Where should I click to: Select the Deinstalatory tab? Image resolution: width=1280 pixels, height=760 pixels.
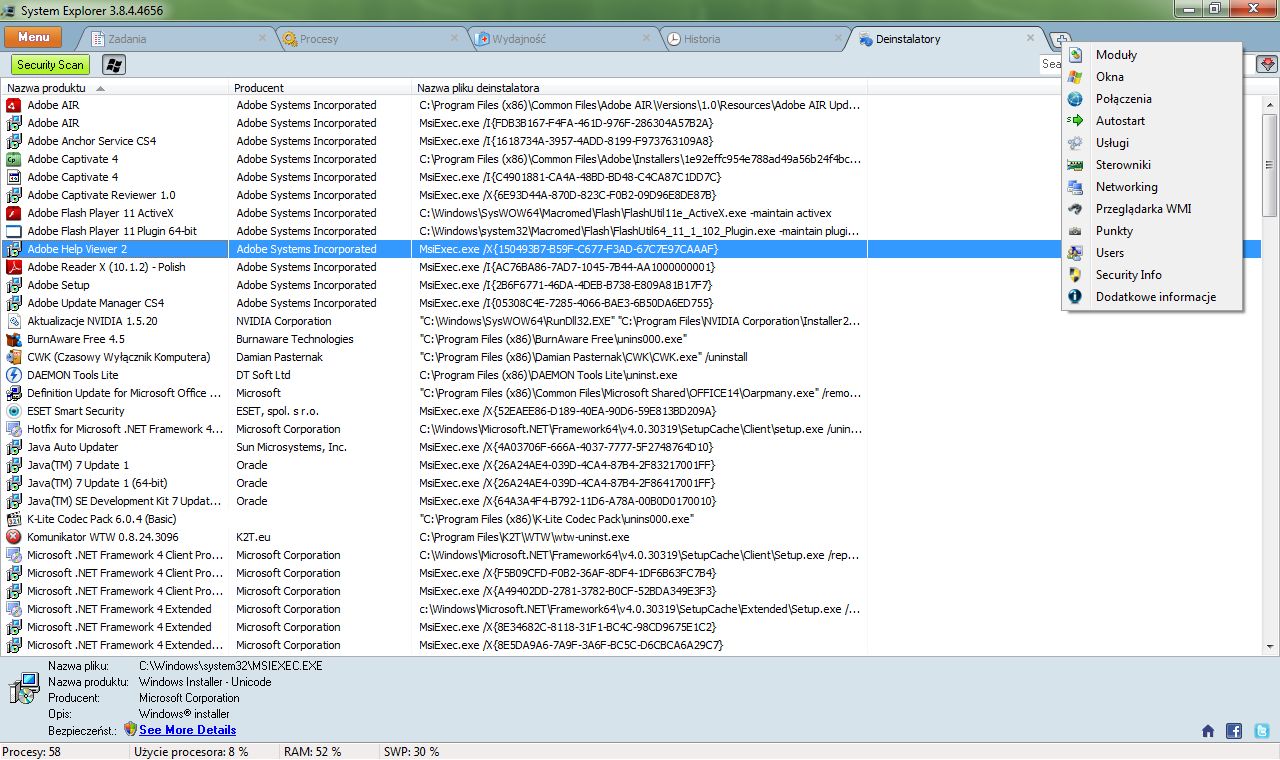pos(945,39)
